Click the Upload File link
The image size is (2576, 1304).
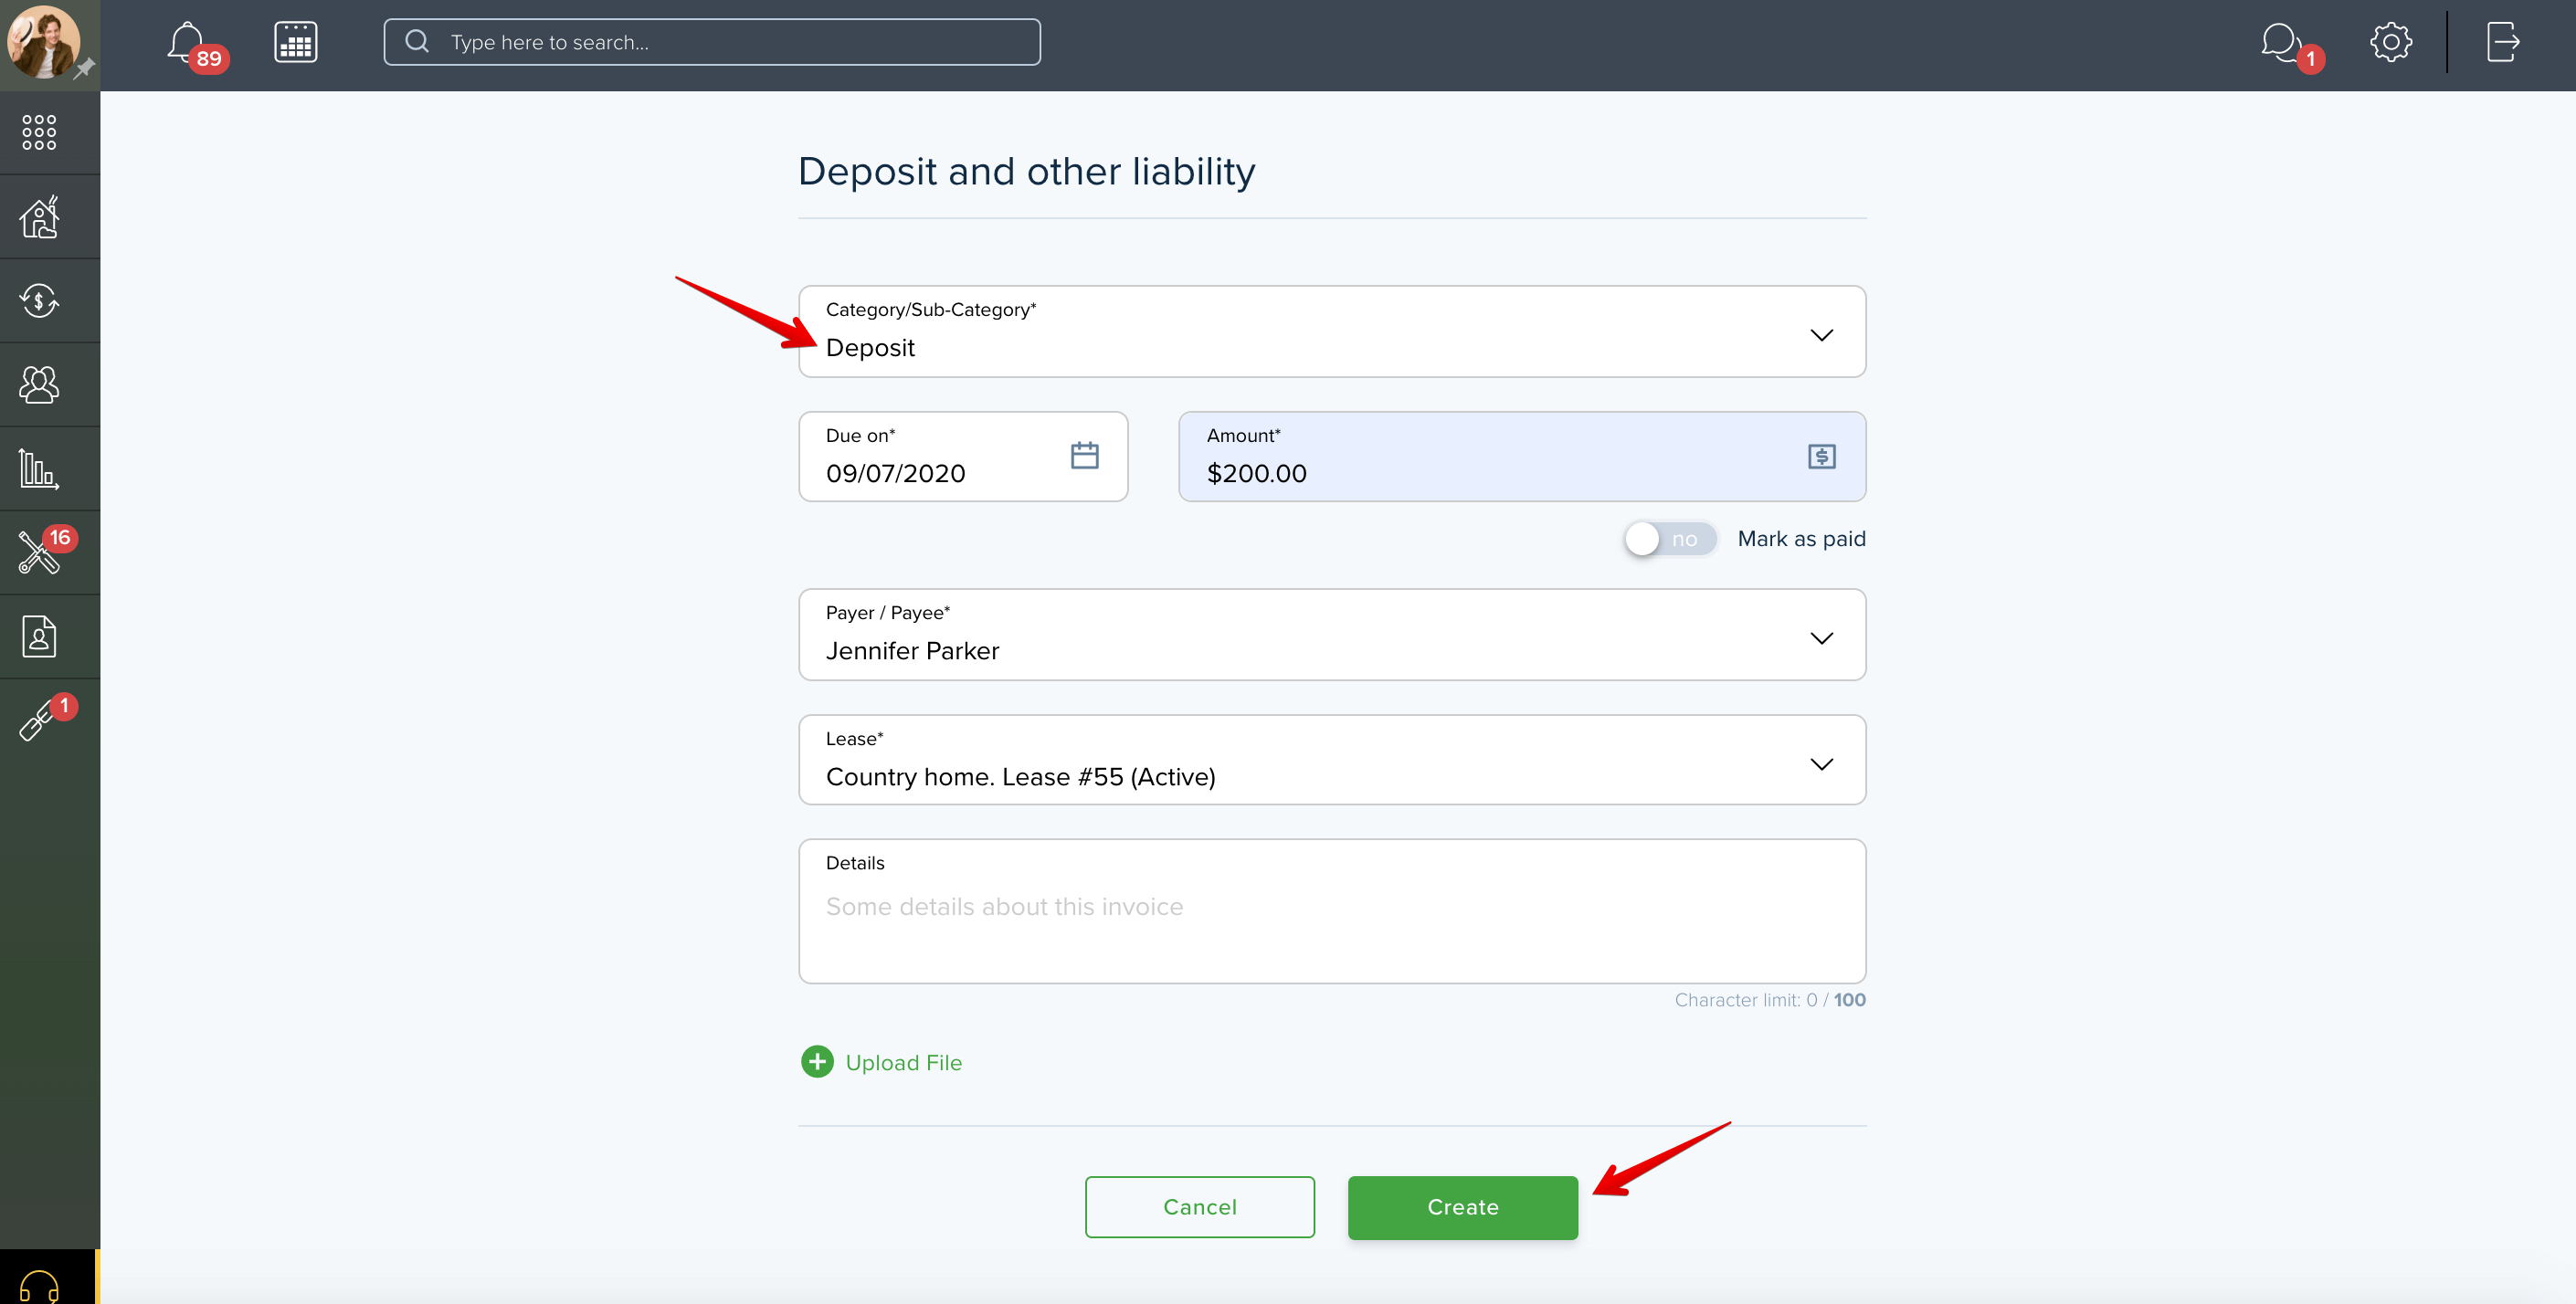point(903,1063)
